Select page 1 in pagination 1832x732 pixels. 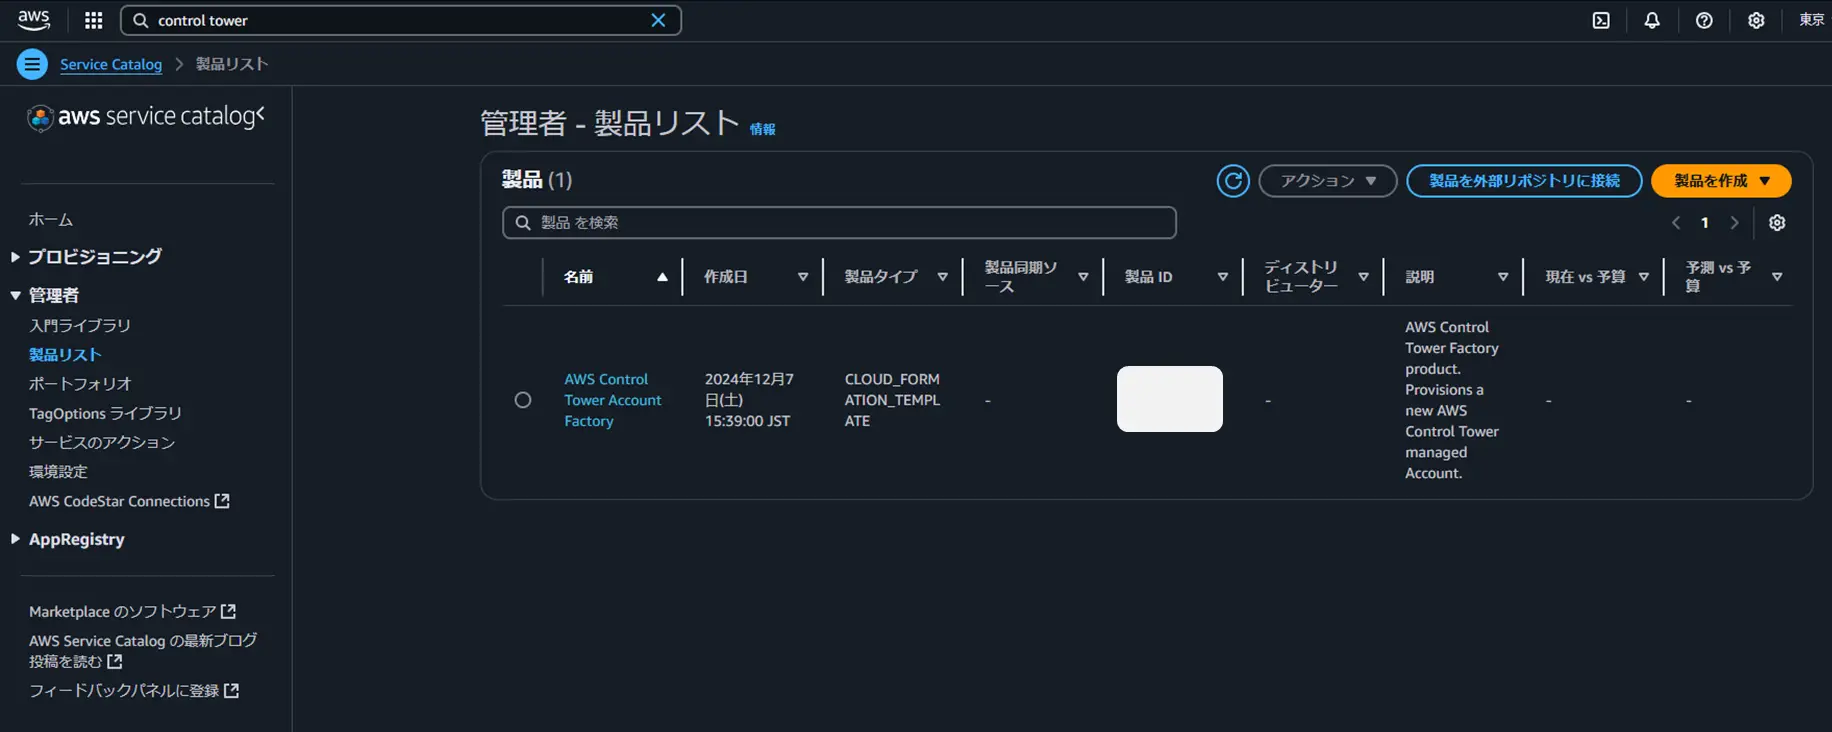click(1705, 223)
